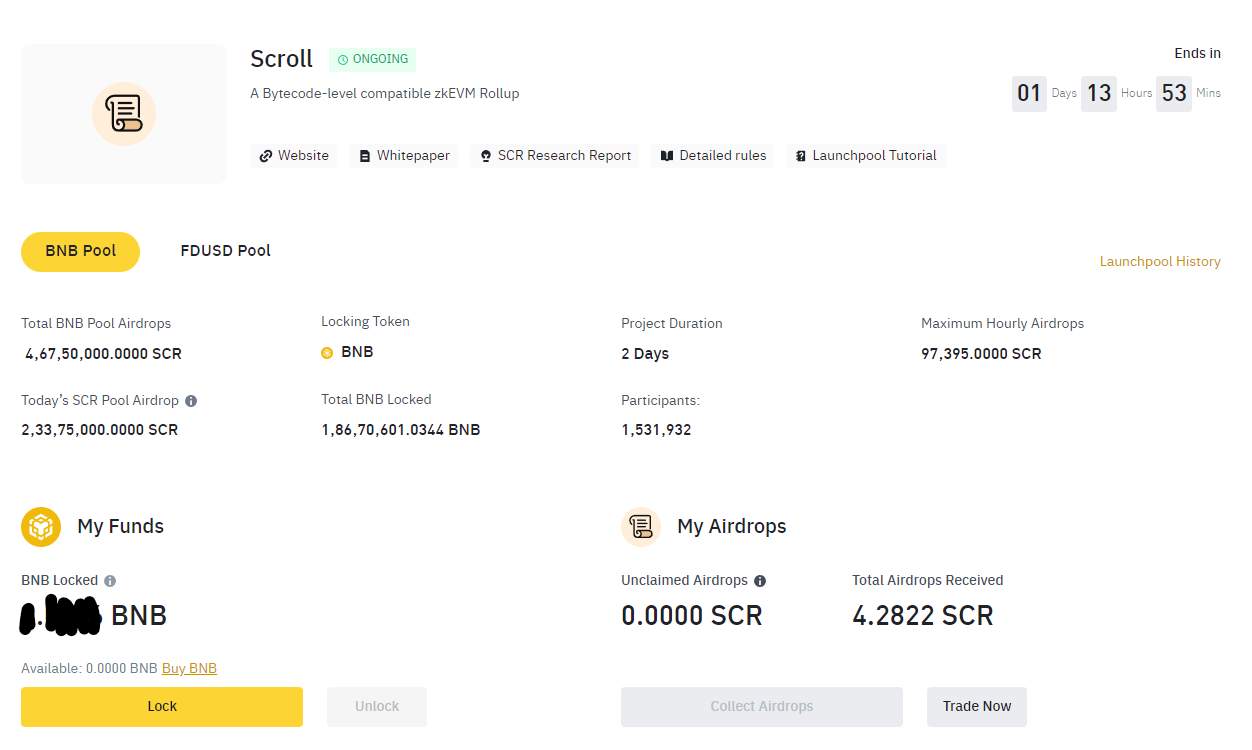Image resolution: width=1252 pixels, height=750 pixels.
Task: Open the SCR Research Report link
Action: tap(556, 156)
